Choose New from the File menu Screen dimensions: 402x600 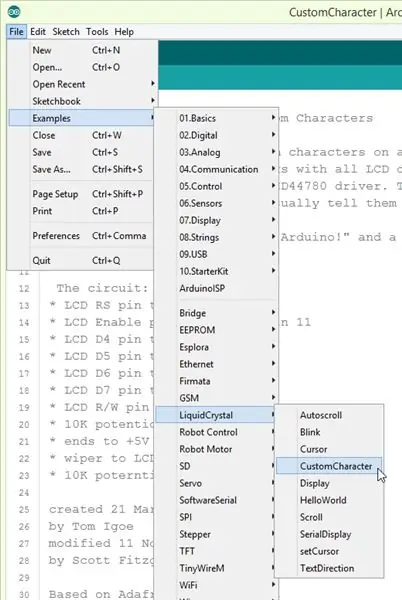(82, 50)
